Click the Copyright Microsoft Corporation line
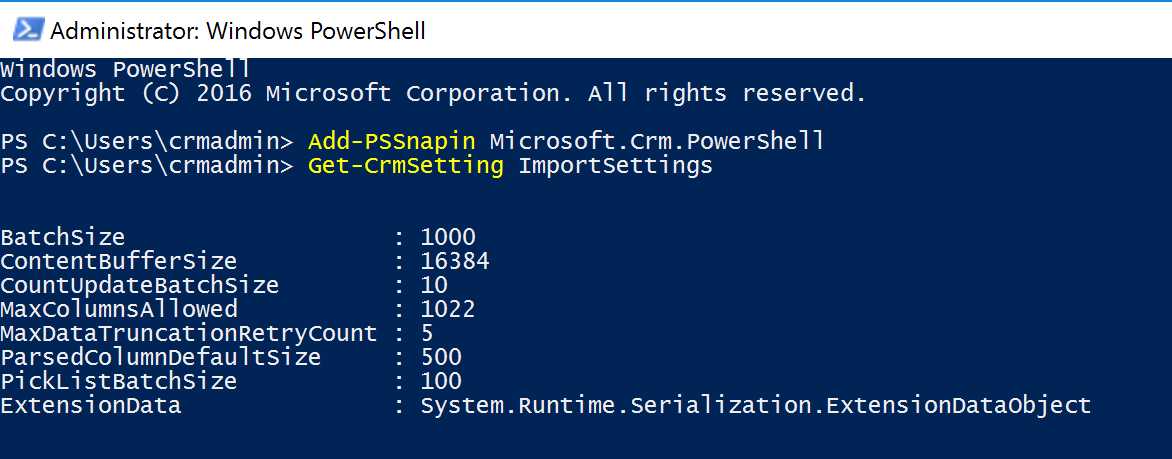The width and height of the screenshot is (1172, 459). (433, 93)
